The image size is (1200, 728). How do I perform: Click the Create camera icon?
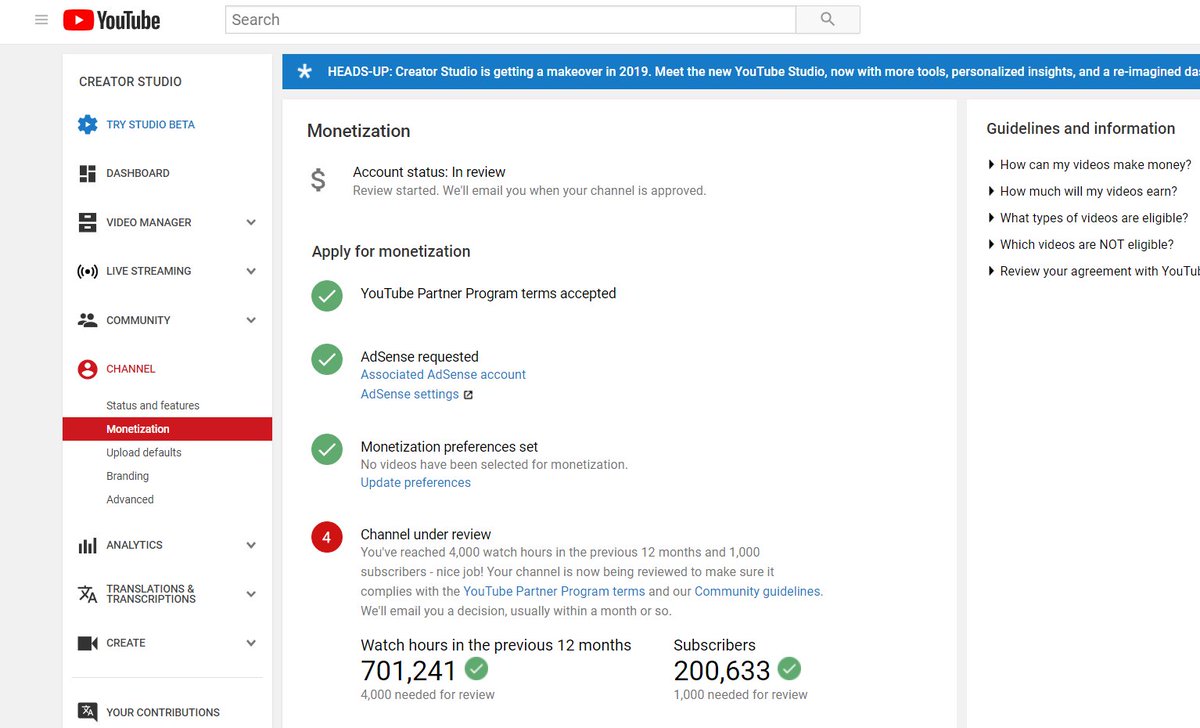[x=87, y=643]
